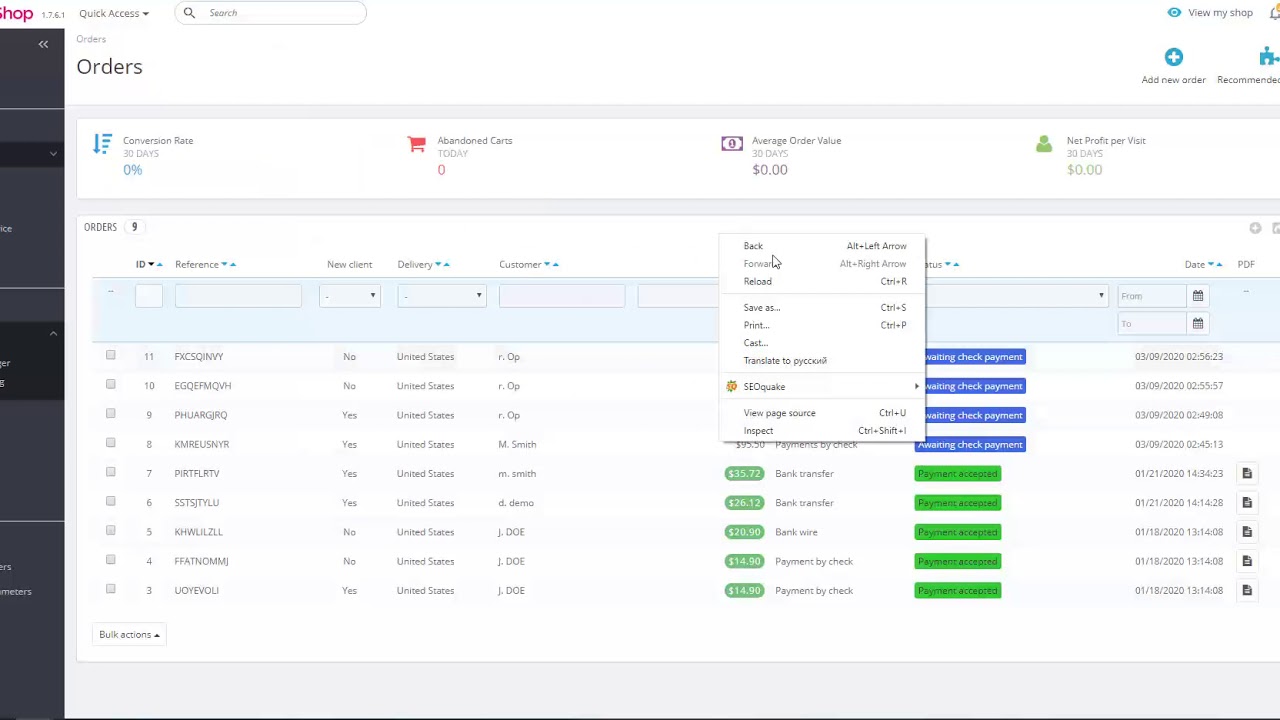Sort ID column ascending arrow
This screenshot has width=1280, height=720.
[x=160, y=265]
